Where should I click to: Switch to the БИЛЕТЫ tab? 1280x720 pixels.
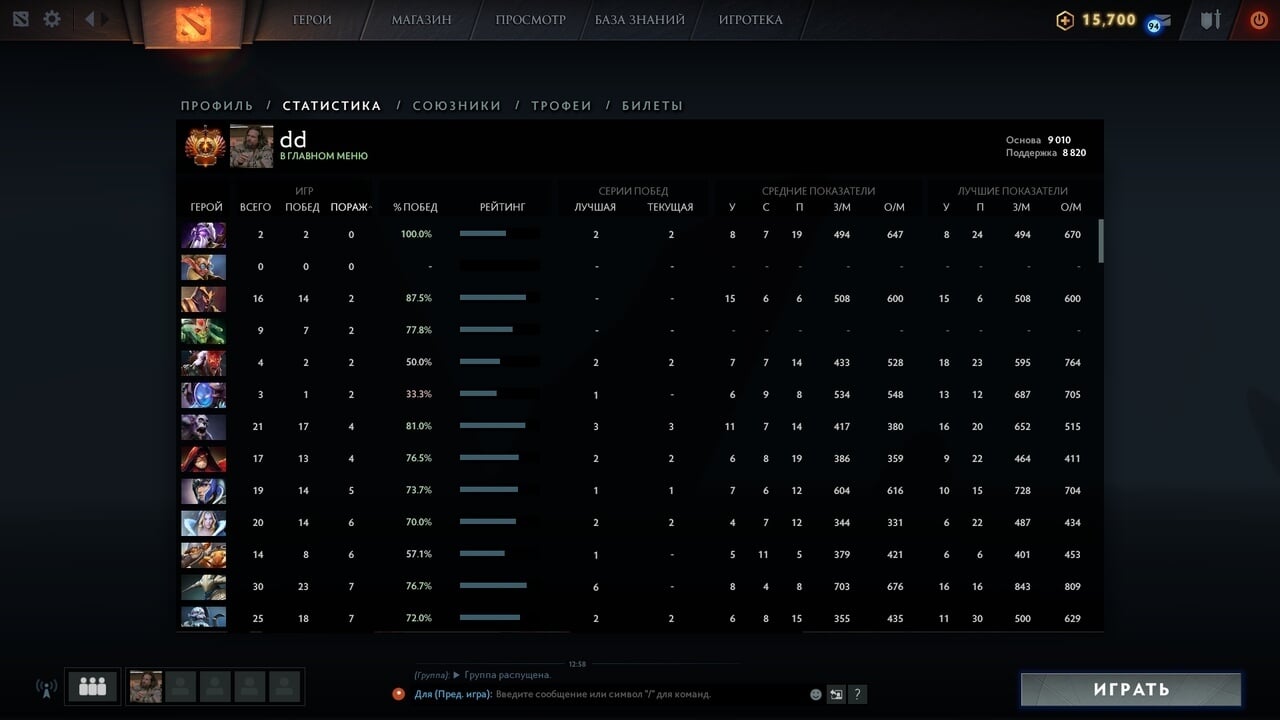[x=652, y=106]
